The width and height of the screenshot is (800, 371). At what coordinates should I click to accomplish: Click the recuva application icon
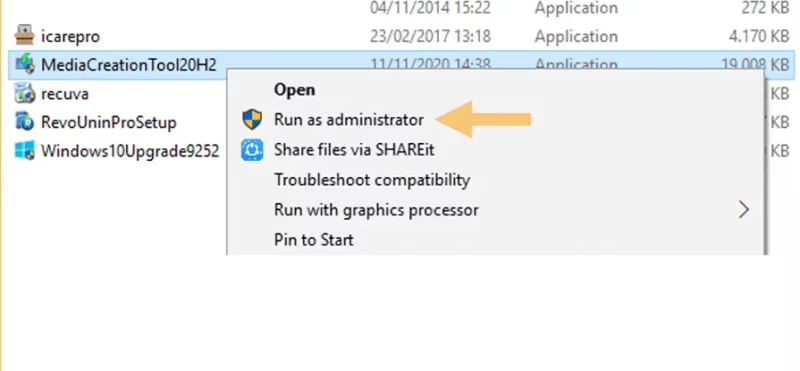[x=24, y=94]
